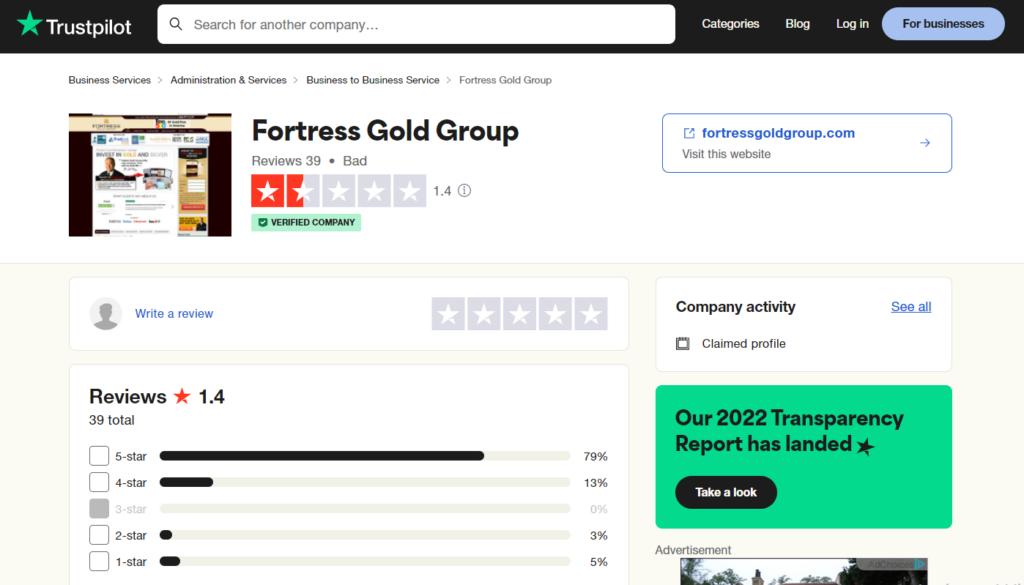Viewport: 1024px width, 585px height.
Task: Rate three stars in Write a review box
Action: (520, 314)
